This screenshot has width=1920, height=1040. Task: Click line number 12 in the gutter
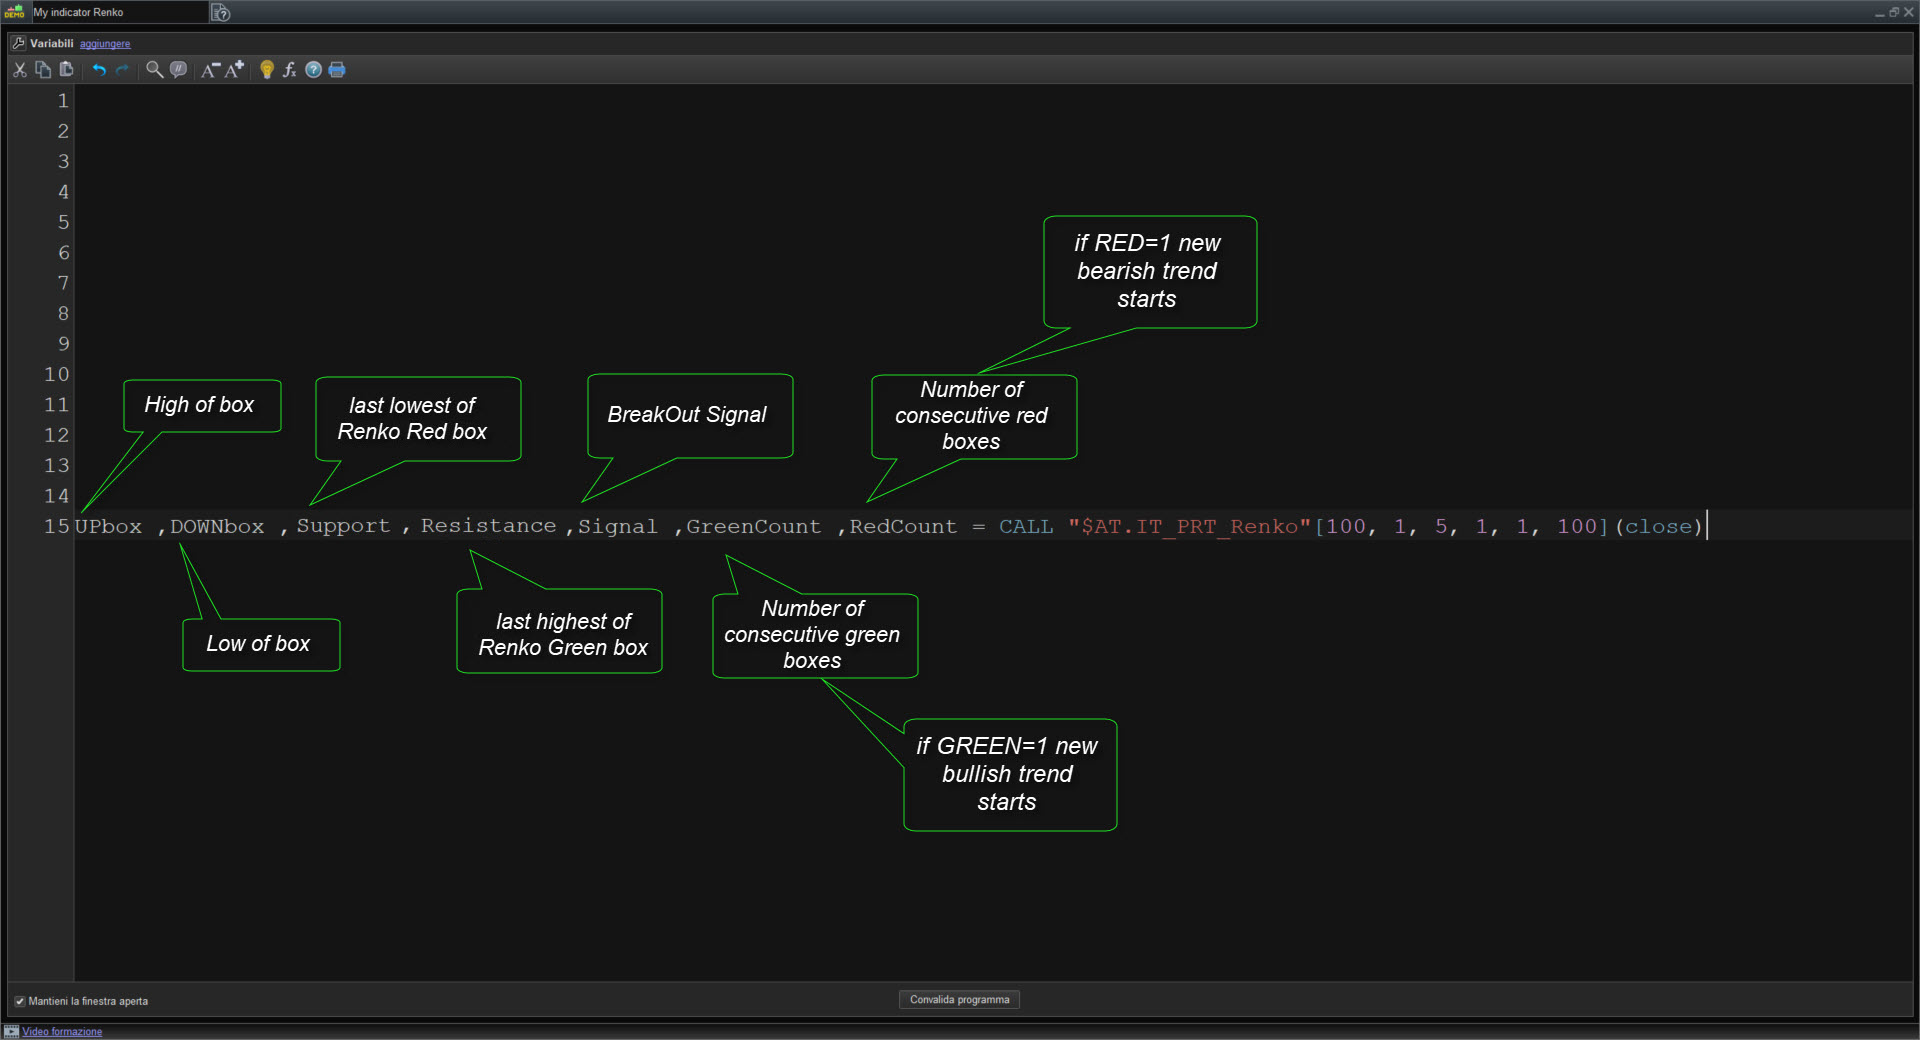click(56, 435)
